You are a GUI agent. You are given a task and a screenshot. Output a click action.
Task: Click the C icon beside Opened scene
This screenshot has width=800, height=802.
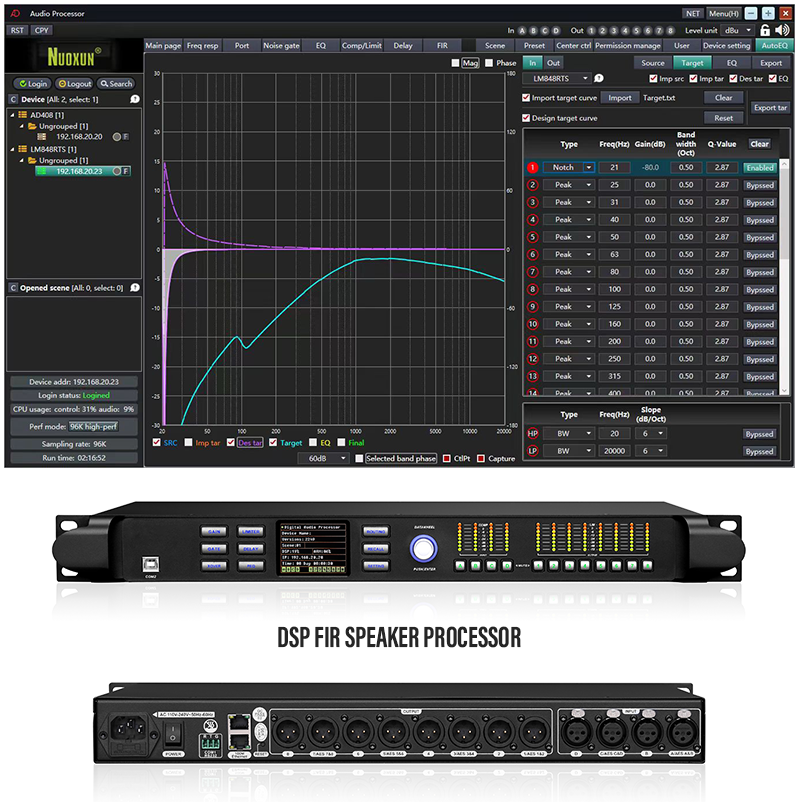click(x=13, y=288)
